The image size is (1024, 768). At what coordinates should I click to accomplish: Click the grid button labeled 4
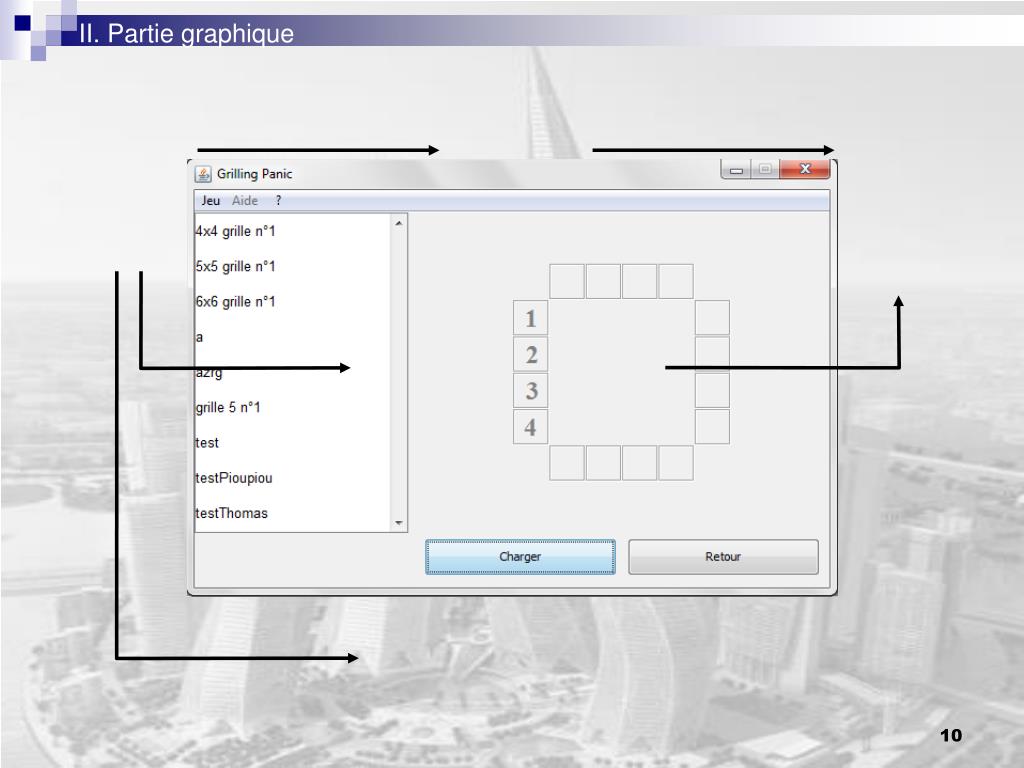(x=530, y=427)
